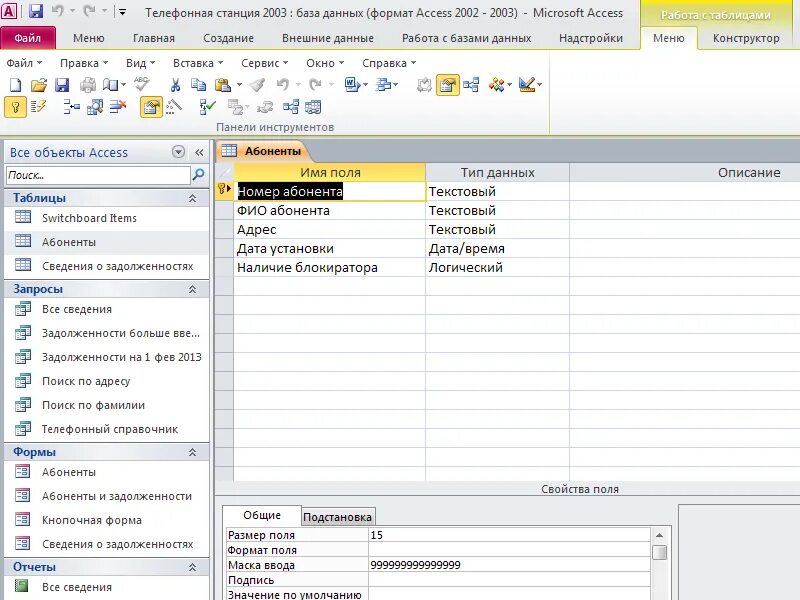Click the Маска ввода value field

tap(509, 565)
